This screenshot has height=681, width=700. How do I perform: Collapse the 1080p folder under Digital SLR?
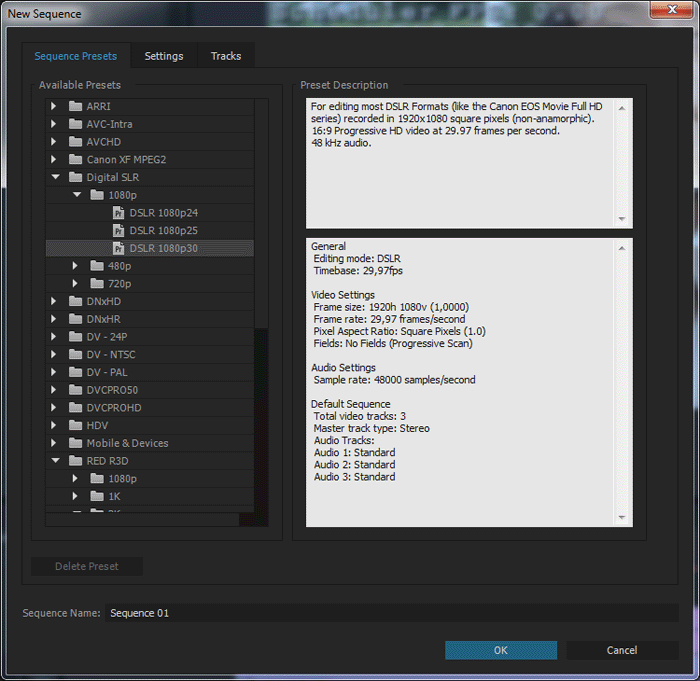point(77,195)
